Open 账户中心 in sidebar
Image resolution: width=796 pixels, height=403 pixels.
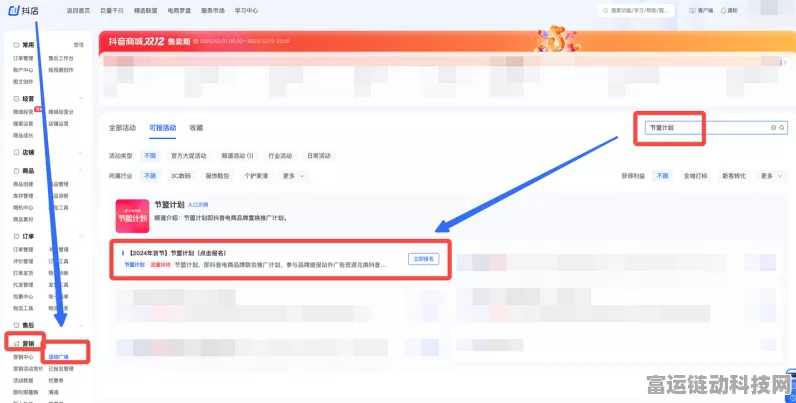(x=23, y=71)
